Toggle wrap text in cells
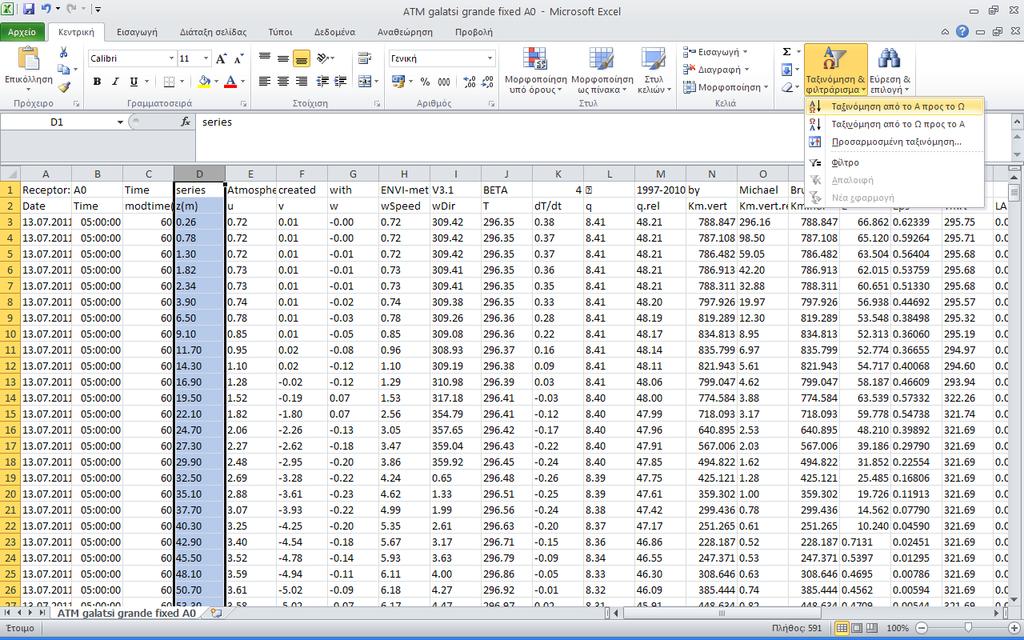Screen dimensions: 1024x640 tap(364, 59)
